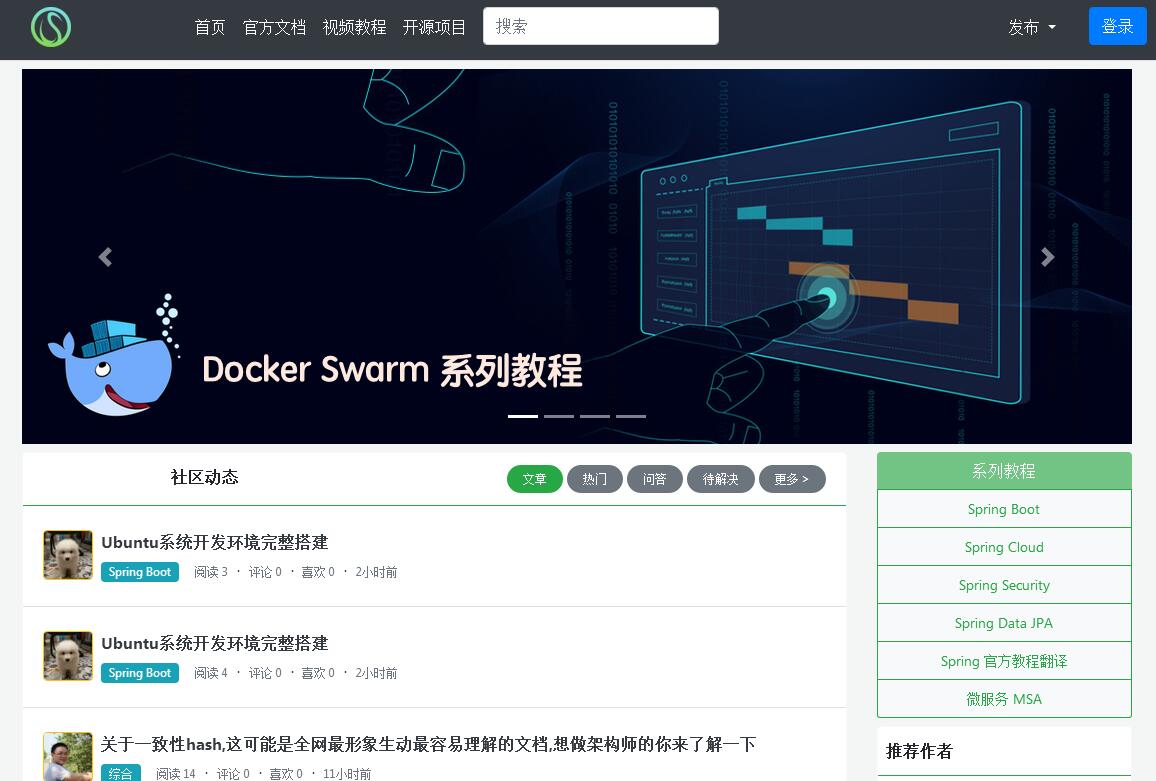Advance carousel with next arrow
The height and width of the screenshot is (781, 1156).
(x=1047, y=257)
